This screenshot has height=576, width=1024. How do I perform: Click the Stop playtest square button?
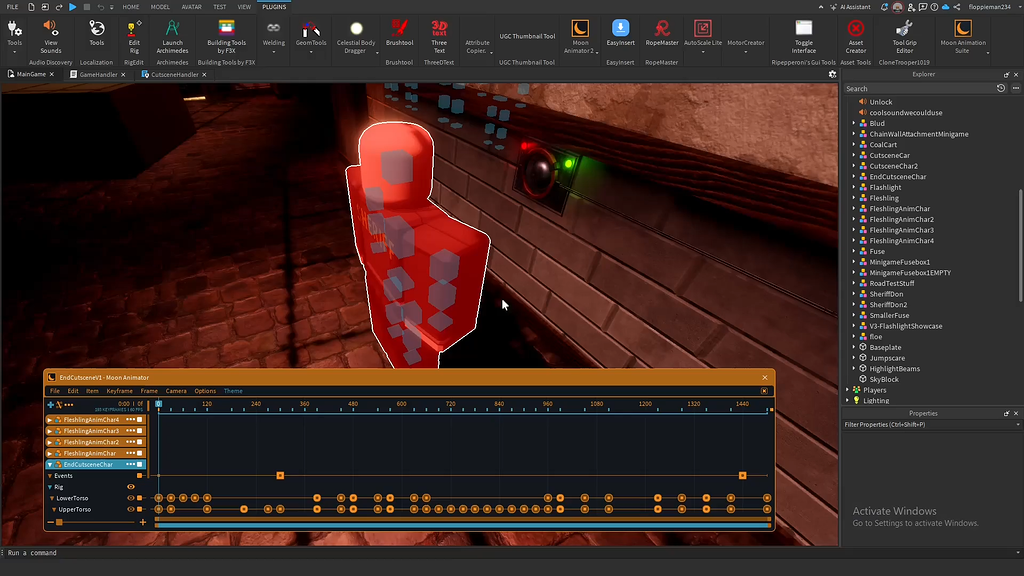87,7
